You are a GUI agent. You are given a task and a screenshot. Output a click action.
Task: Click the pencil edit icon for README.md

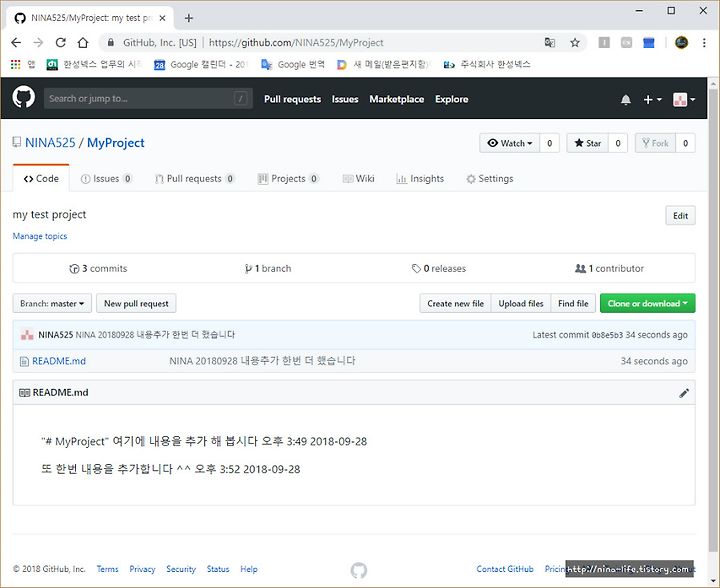684,393
